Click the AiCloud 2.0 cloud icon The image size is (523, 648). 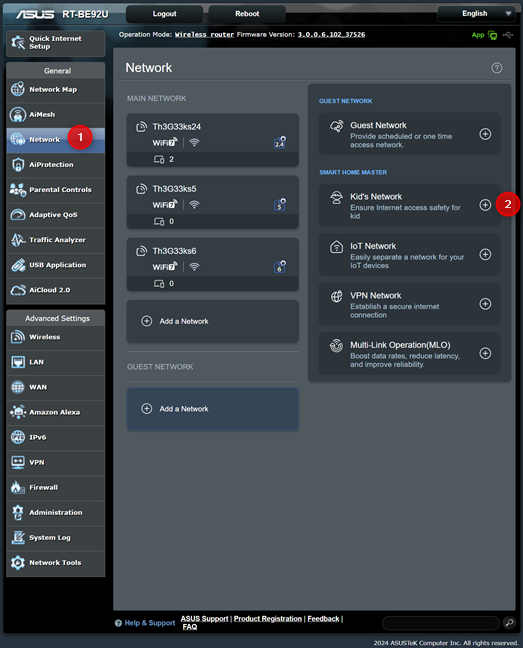18,290
